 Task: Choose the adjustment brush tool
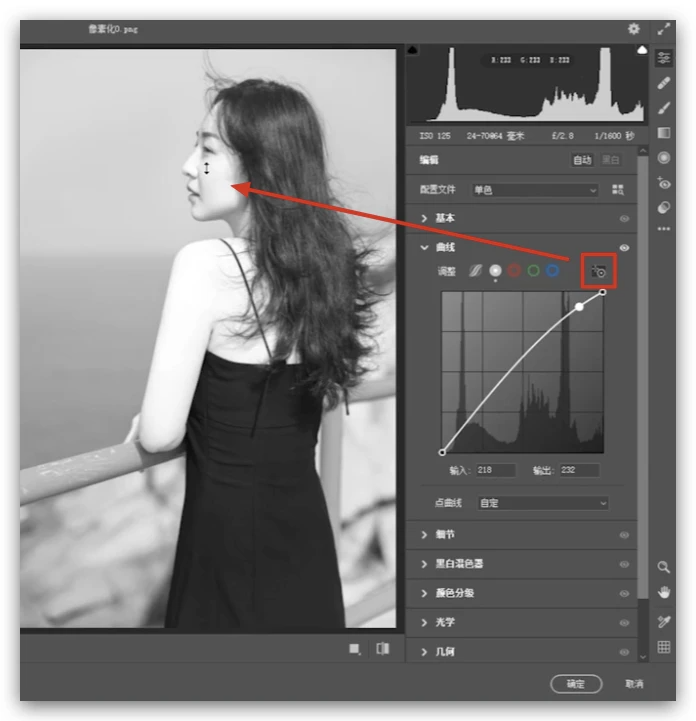(664, 108)
